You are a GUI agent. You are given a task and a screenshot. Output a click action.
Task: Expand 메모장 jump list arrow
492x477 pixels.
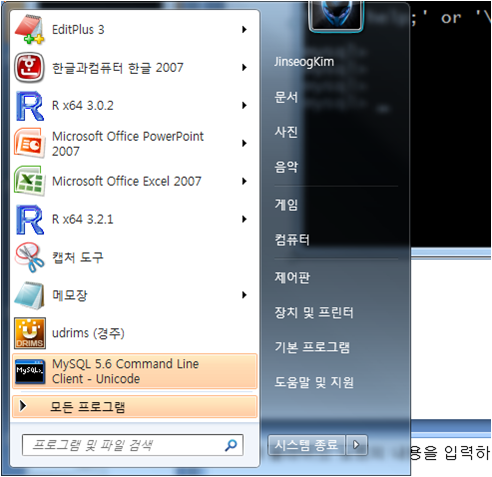[244, 295]
